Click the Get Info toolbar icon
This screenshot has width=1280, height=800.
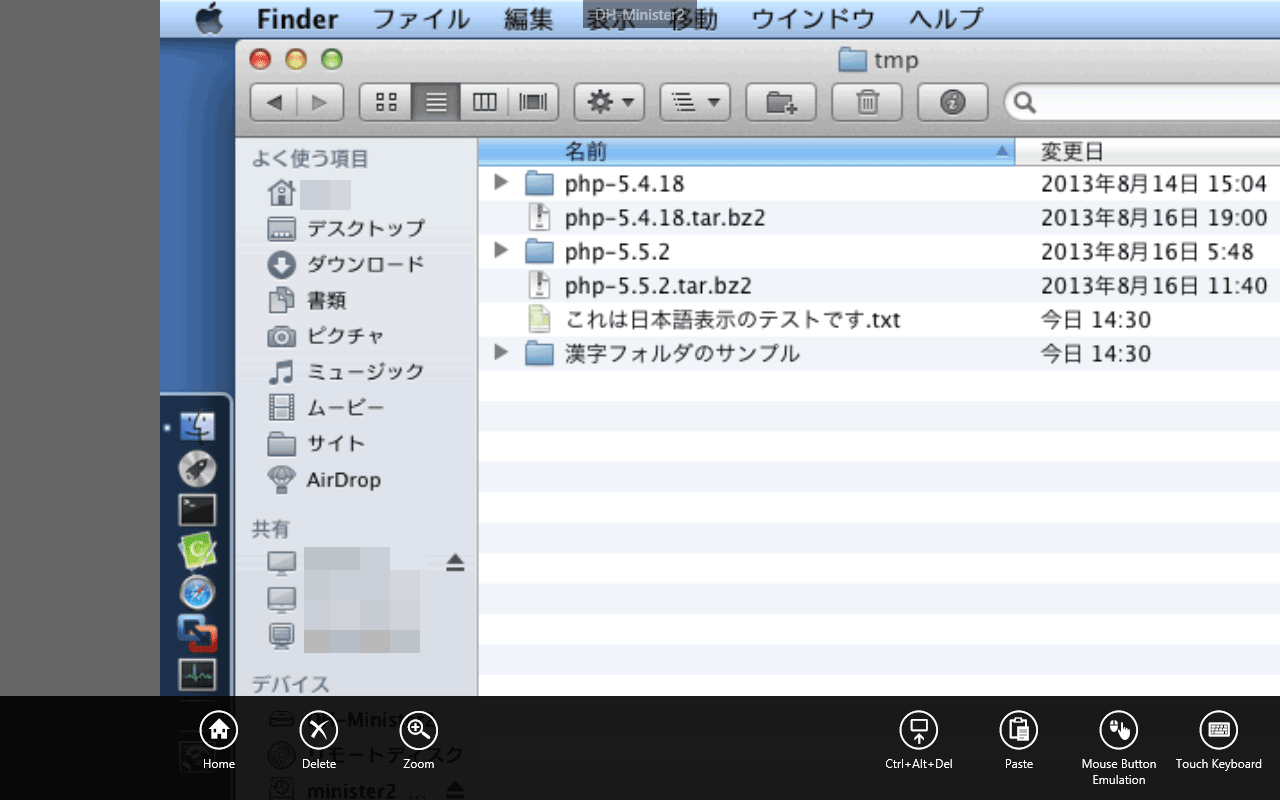pyautogui.click(x=953, y=102)
